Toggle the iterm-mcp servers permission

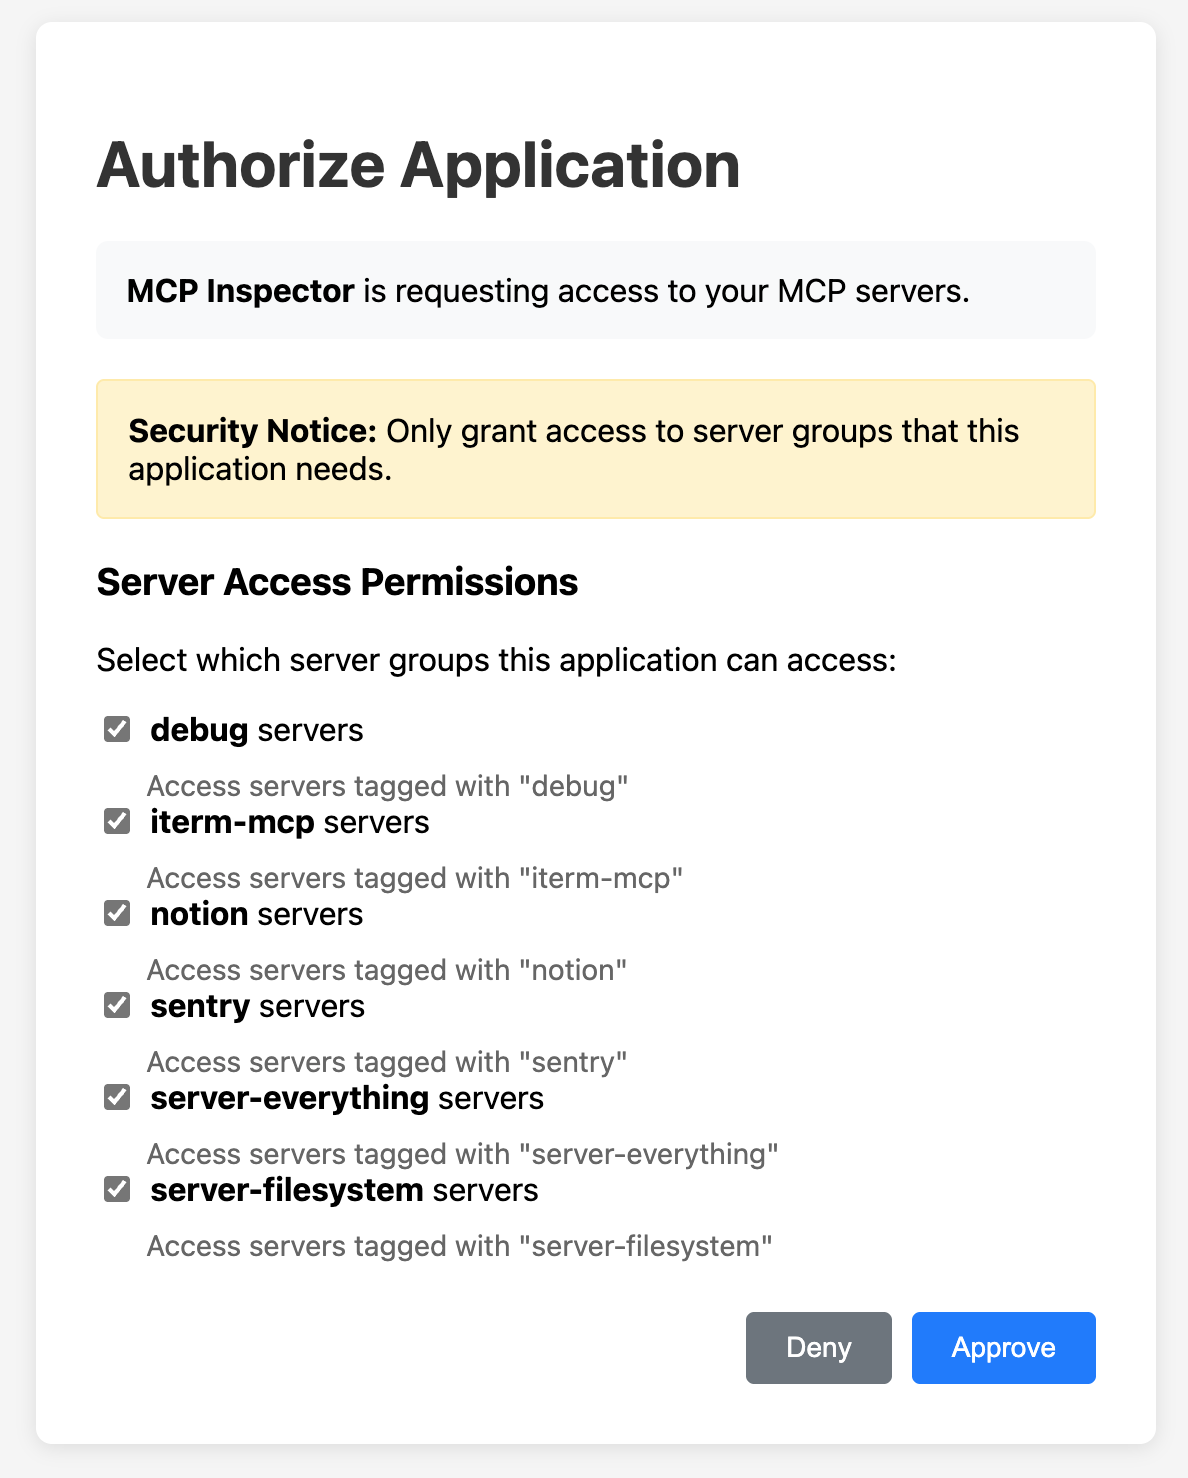tap(116, 821)
